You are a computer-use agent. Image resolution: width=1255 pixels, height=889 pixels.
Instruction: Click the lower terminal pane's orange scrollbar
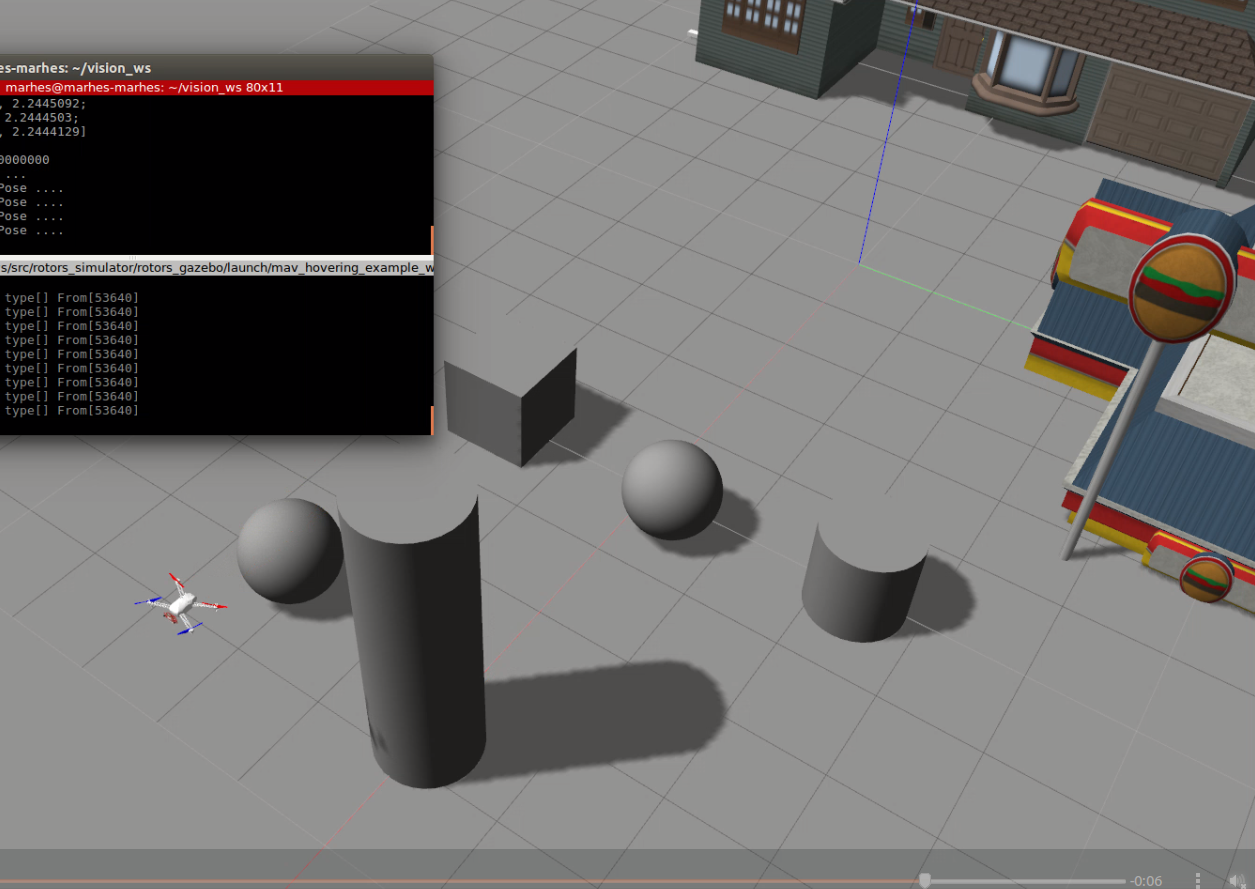432,420
